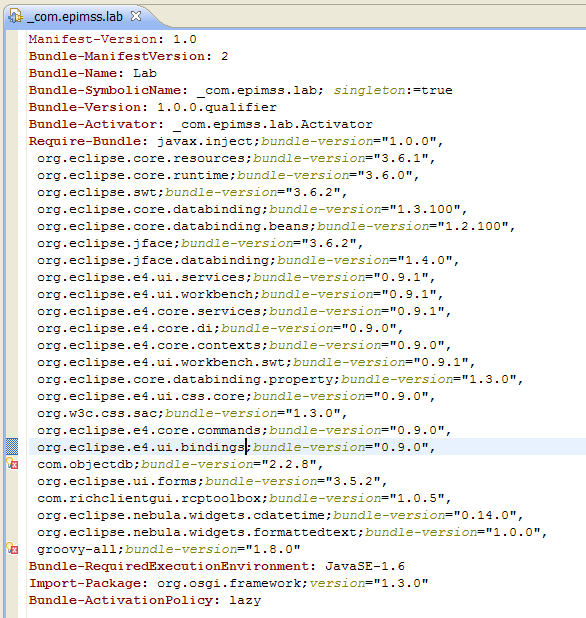Click the plug-in file icon on the tab
The image size is (586, 618).
[x=15, y=17]
